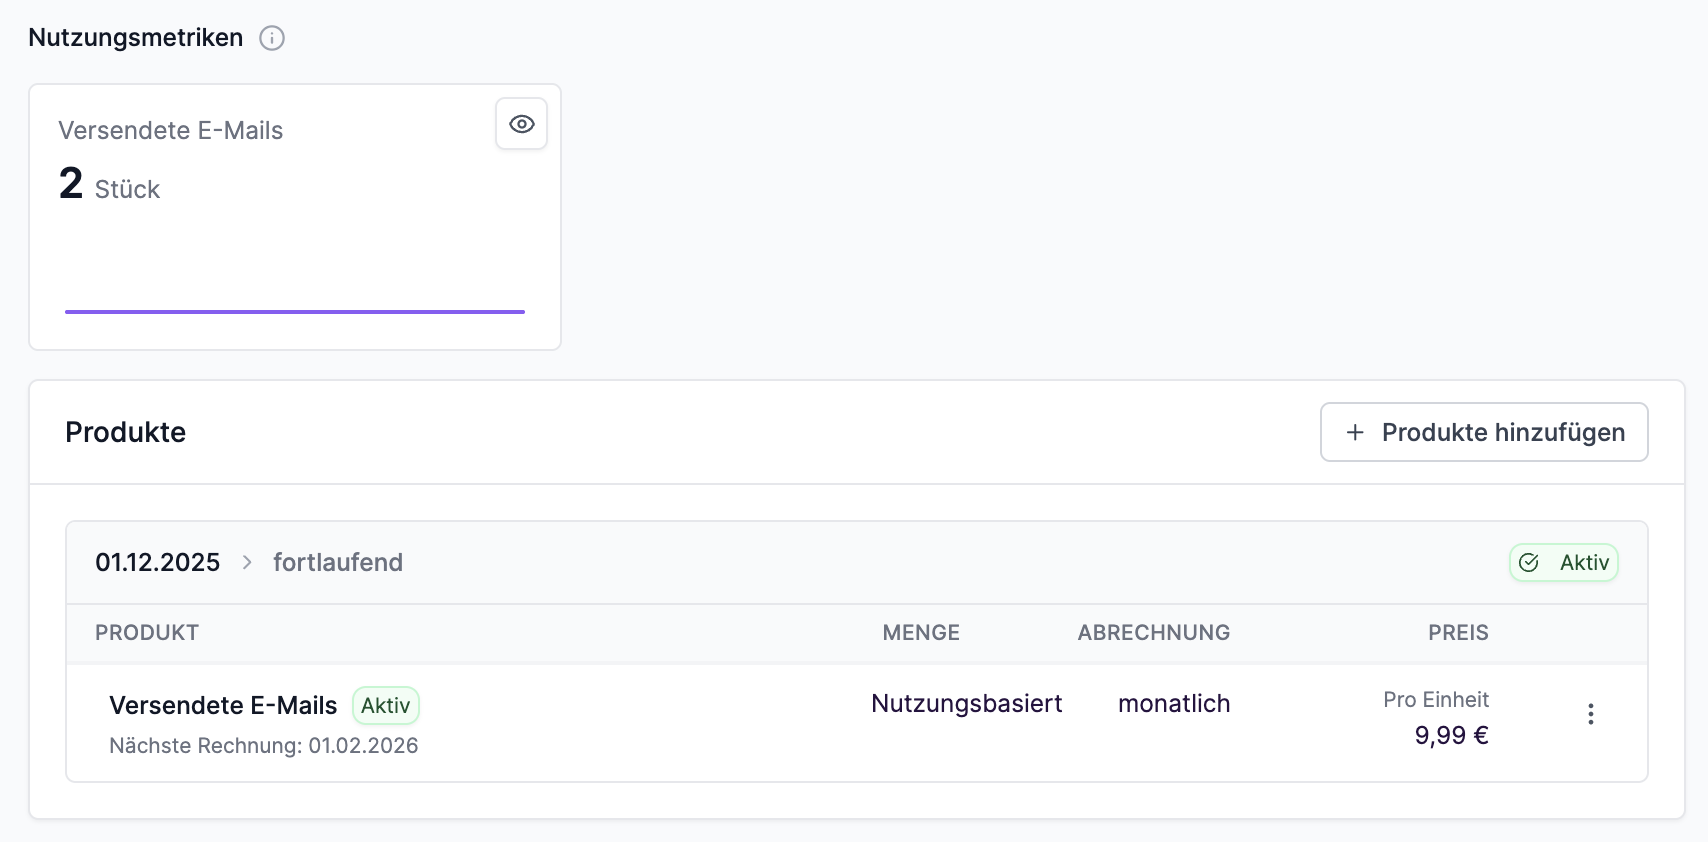Click the green Aktiv tag beside Versendete E-Mails product
Viewport: 1708px width, 842px height.
click(x=386, y=705)
